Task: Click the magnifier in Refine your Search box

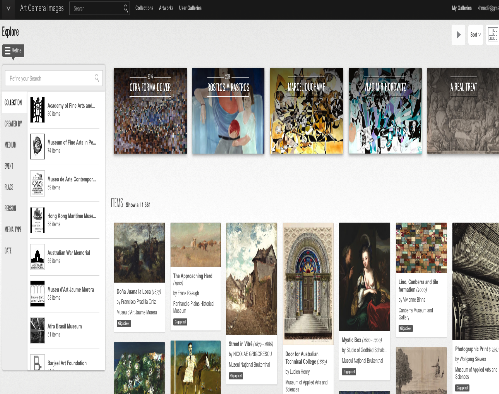Action: pyautogui.click(x=97, y=78)
